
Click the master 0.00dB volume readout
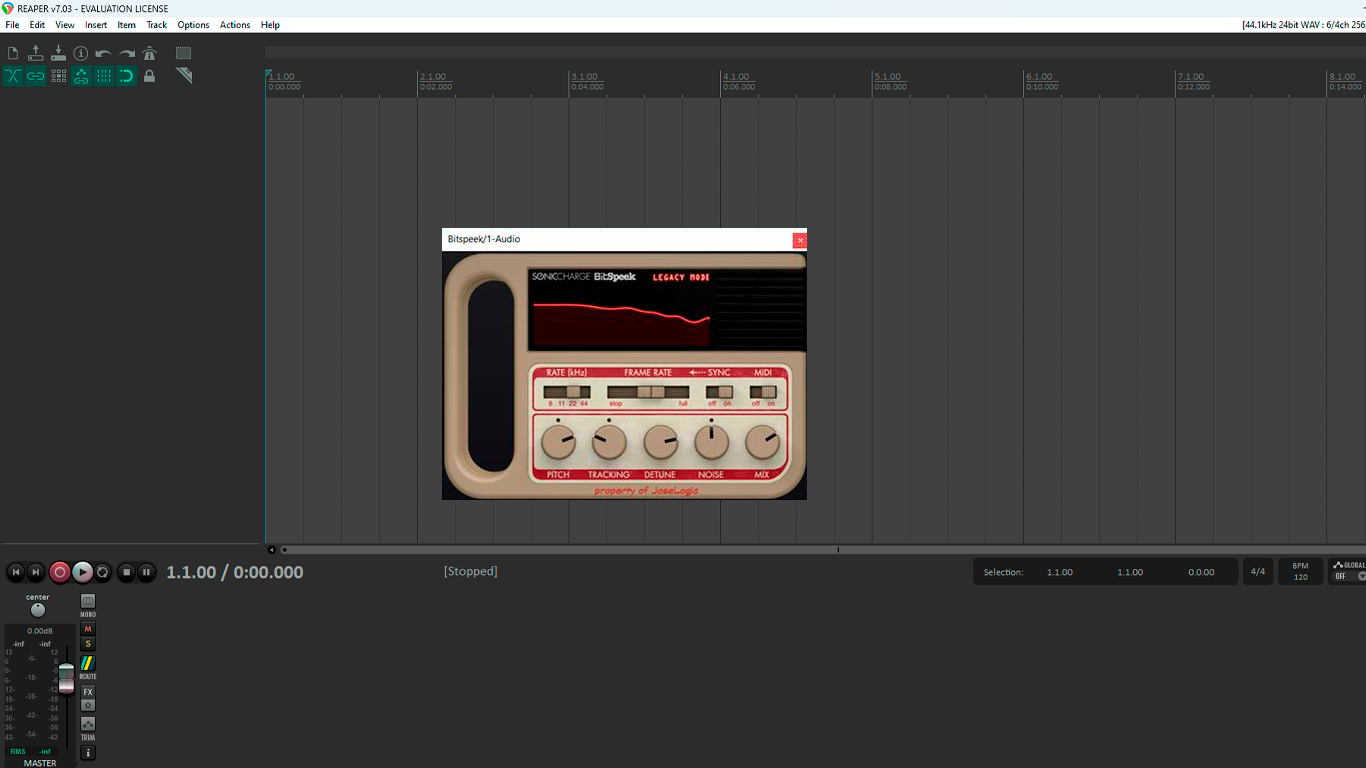coord(40,631)
